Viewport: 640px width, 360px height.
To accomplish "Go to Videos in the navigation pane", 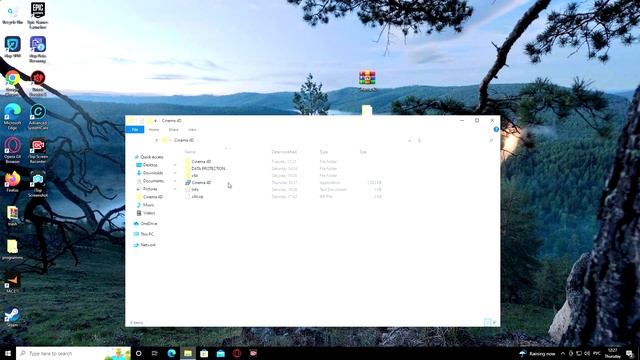I will 149,213.
